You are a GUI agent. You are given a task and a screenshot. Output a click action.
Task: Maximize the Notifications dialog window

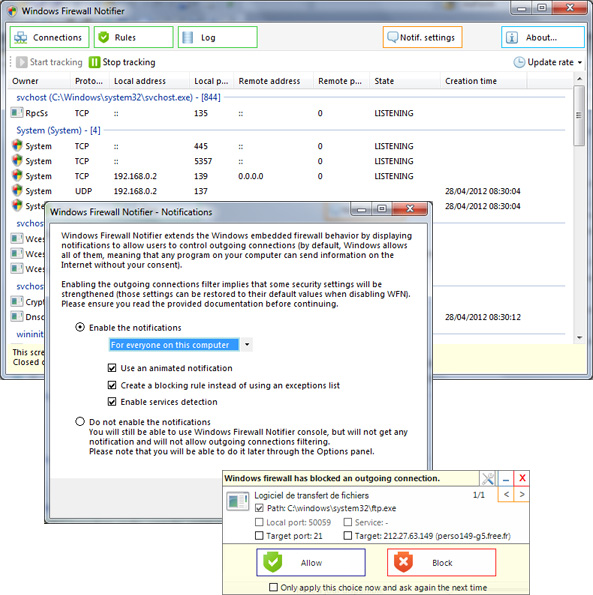click(382, 209)
